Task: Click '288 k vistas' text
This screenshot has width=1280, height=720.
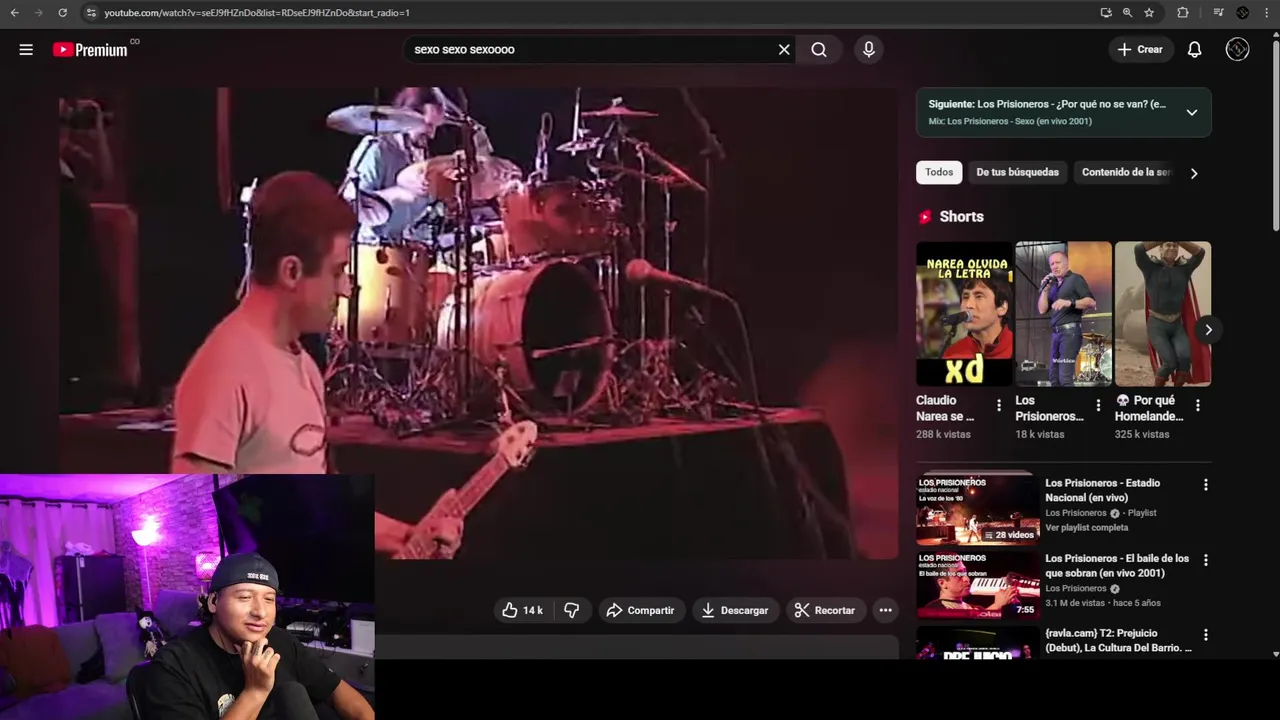Action: 943,434
